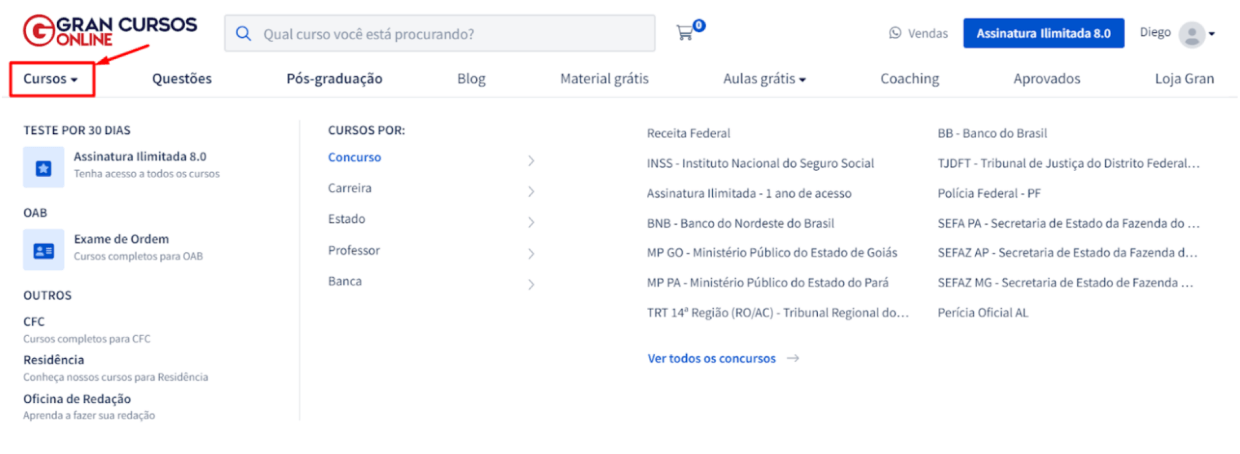Open the SEFAZ MG link

(1066, 282)
